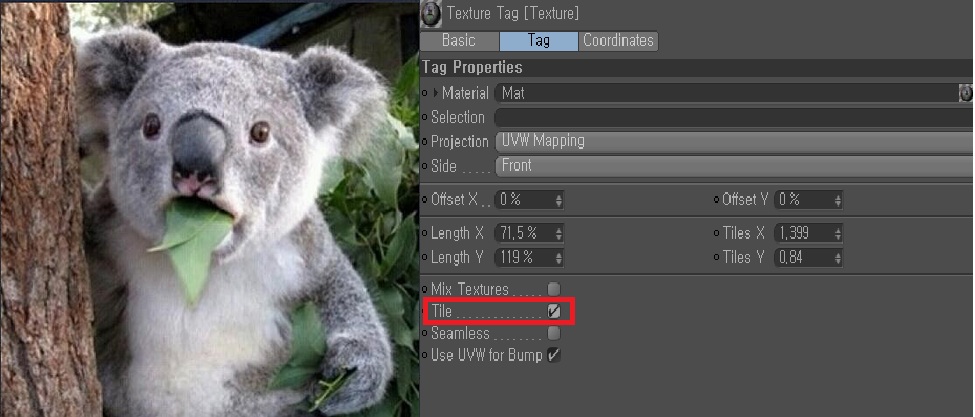Click the animation dot beside Offset X
This screenshot has width=975, height=417.
coord(425,200)
